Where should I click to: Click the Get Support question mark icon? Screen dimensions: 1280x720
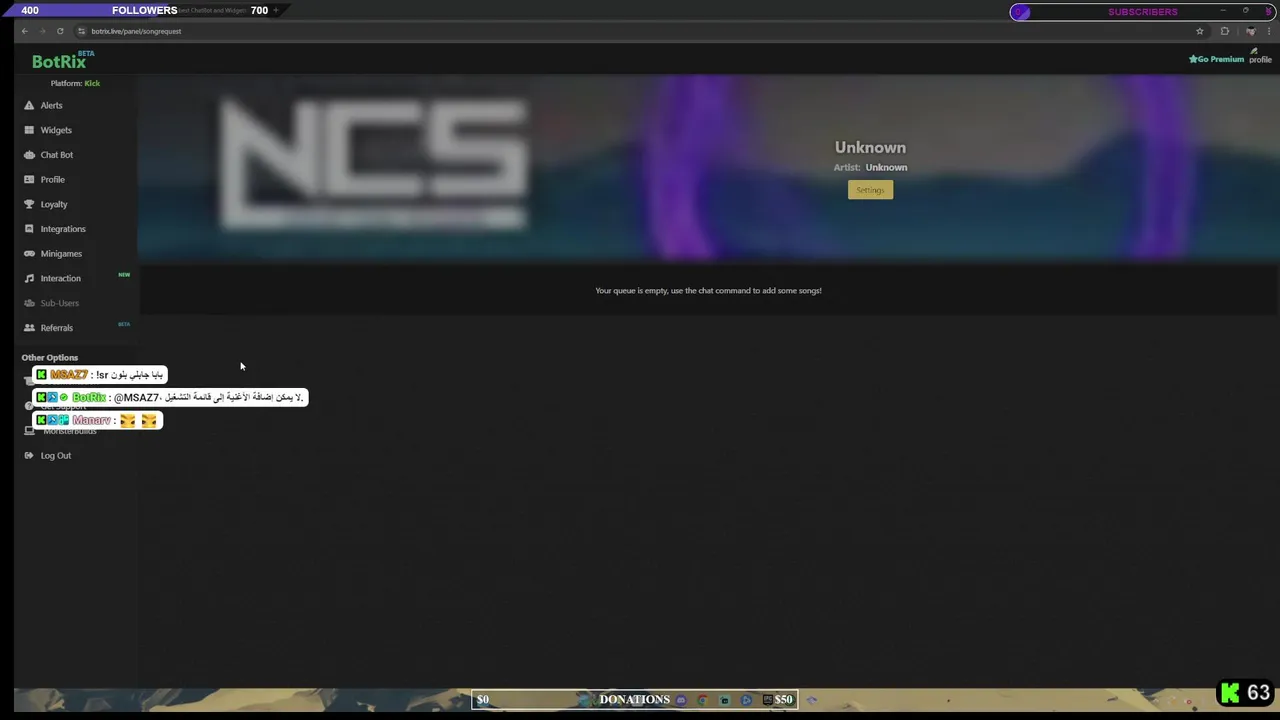click(x=28, y=406)
